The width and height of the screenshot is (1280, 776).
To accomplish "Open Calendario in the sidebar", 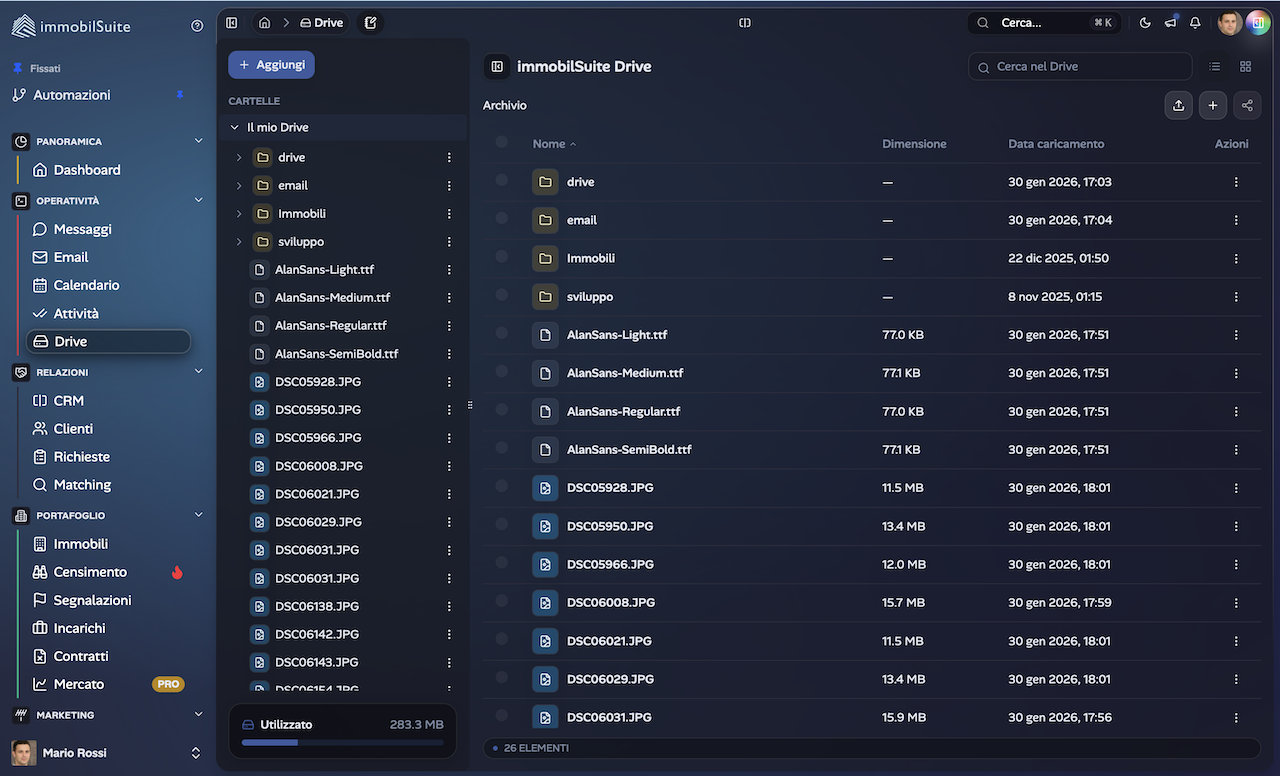I will pyautogui.click(x=86, y=285).
